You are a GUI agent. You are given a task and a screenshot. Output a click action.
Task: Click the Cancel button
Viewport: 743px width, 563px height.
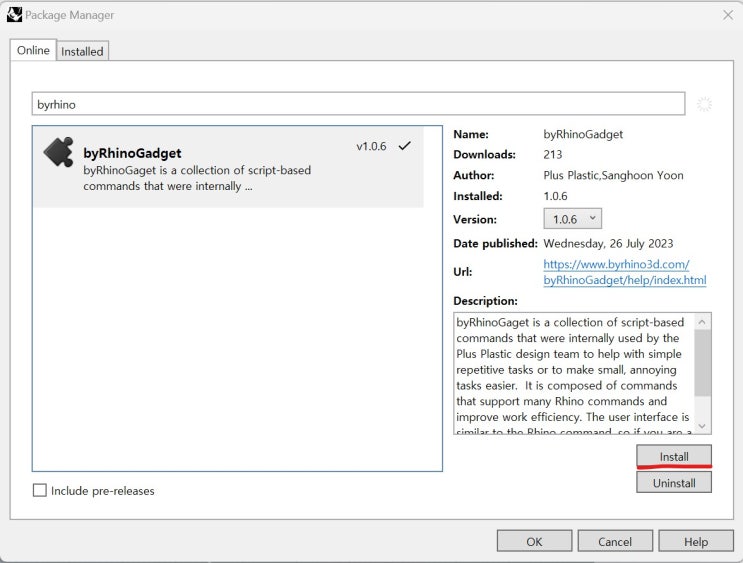coord(615,541)
